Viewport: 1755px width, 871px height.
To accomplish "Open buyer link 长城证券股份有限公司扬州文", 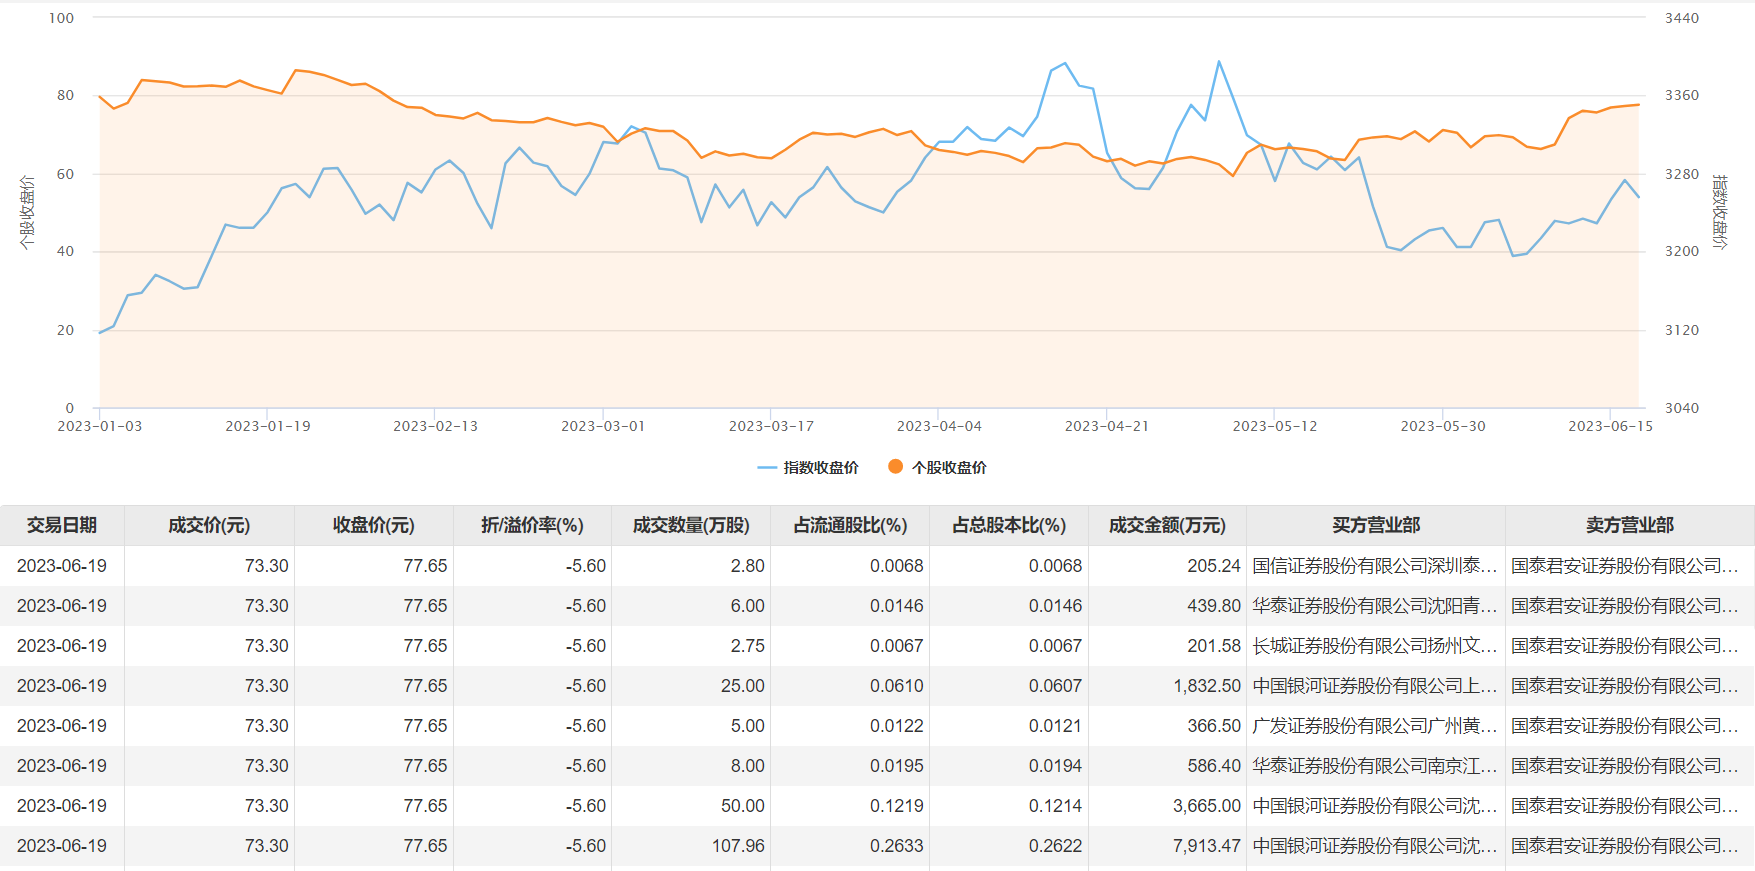I will (x=1374, y=646).
